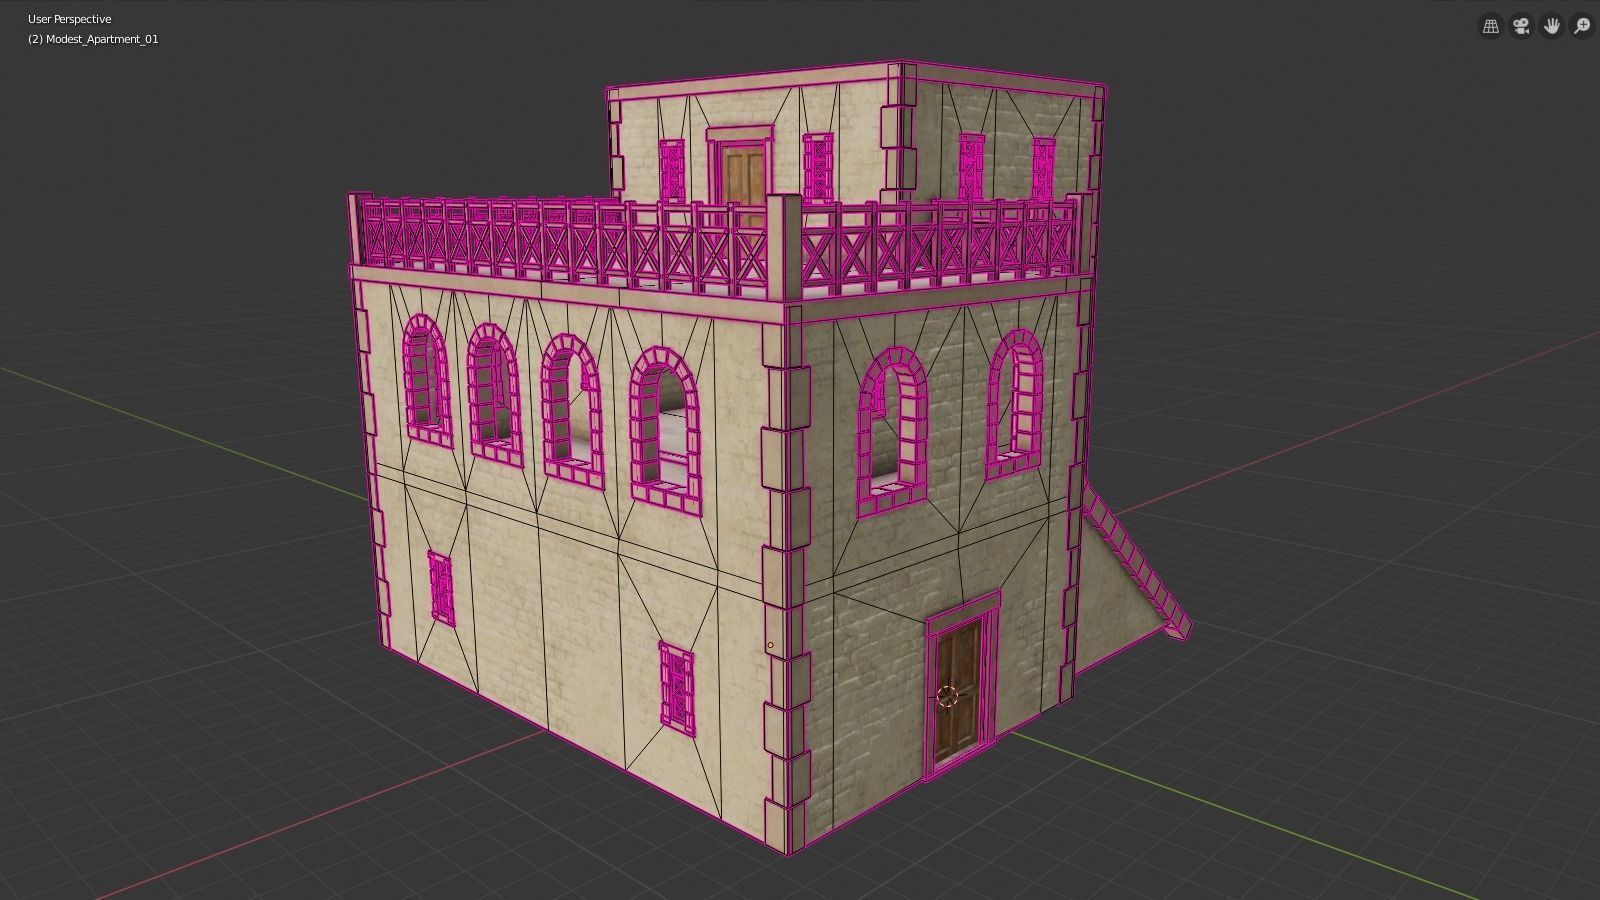This screenshot has width=1600, height=900.
Task: Switch to camera view icon
Action: click(1521, 26)
